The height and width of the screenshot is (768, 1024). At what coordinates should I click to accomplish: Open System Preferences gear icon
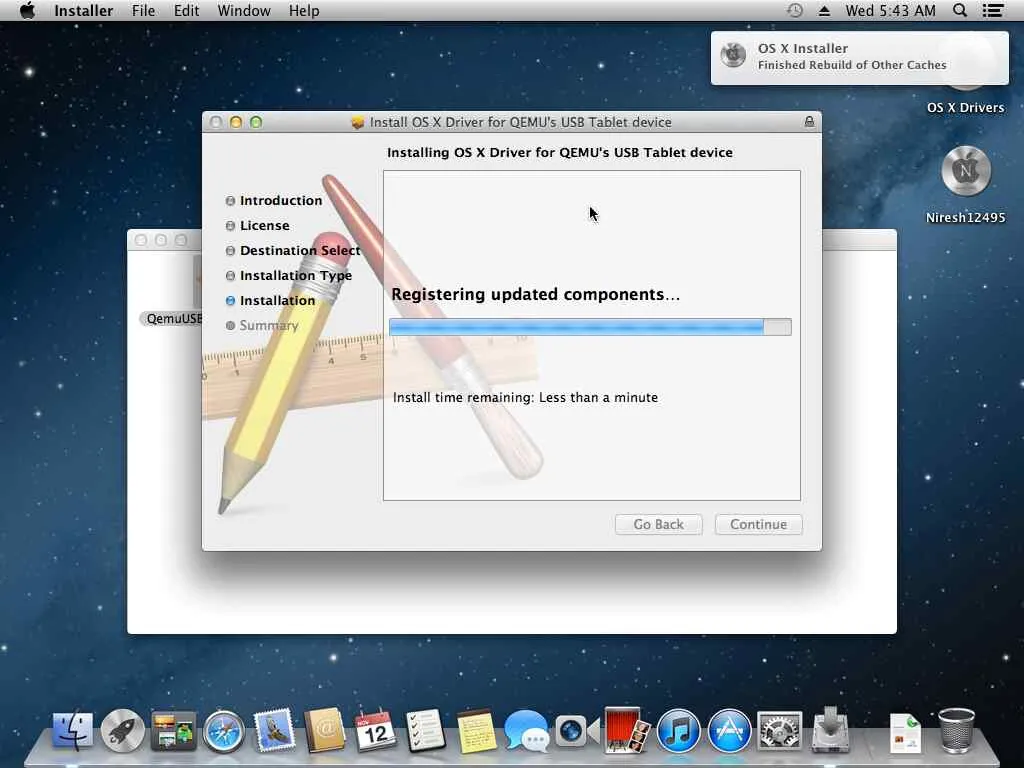[x=779, y=730]
